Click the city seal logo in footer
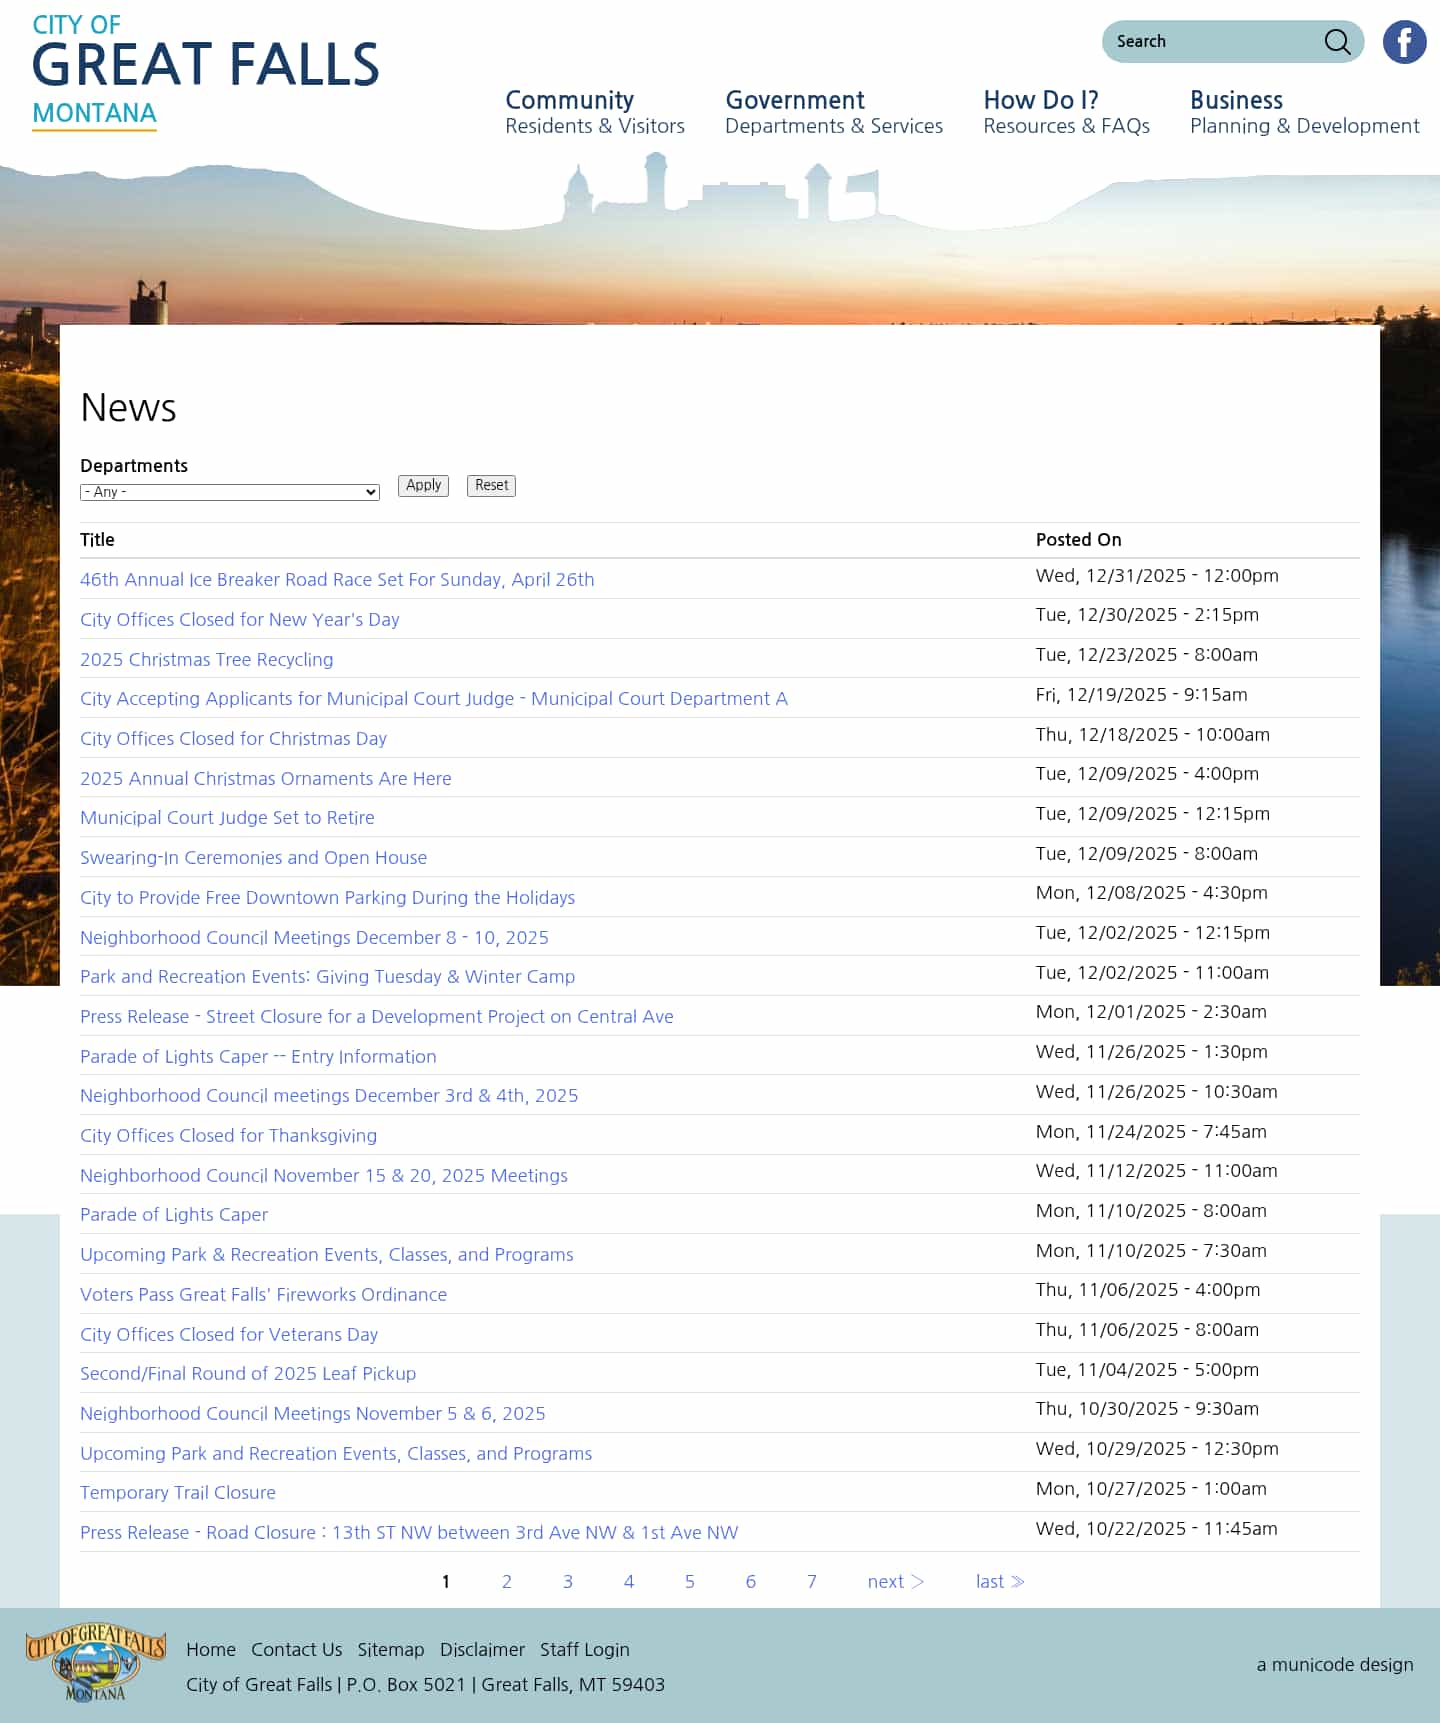The width and height of the screenshot is (1440, 1723). point(96,1661)
